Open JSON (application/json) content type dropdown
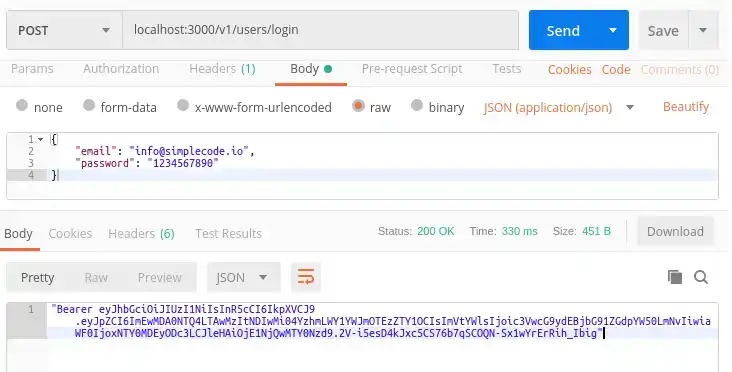 point(558,108)
